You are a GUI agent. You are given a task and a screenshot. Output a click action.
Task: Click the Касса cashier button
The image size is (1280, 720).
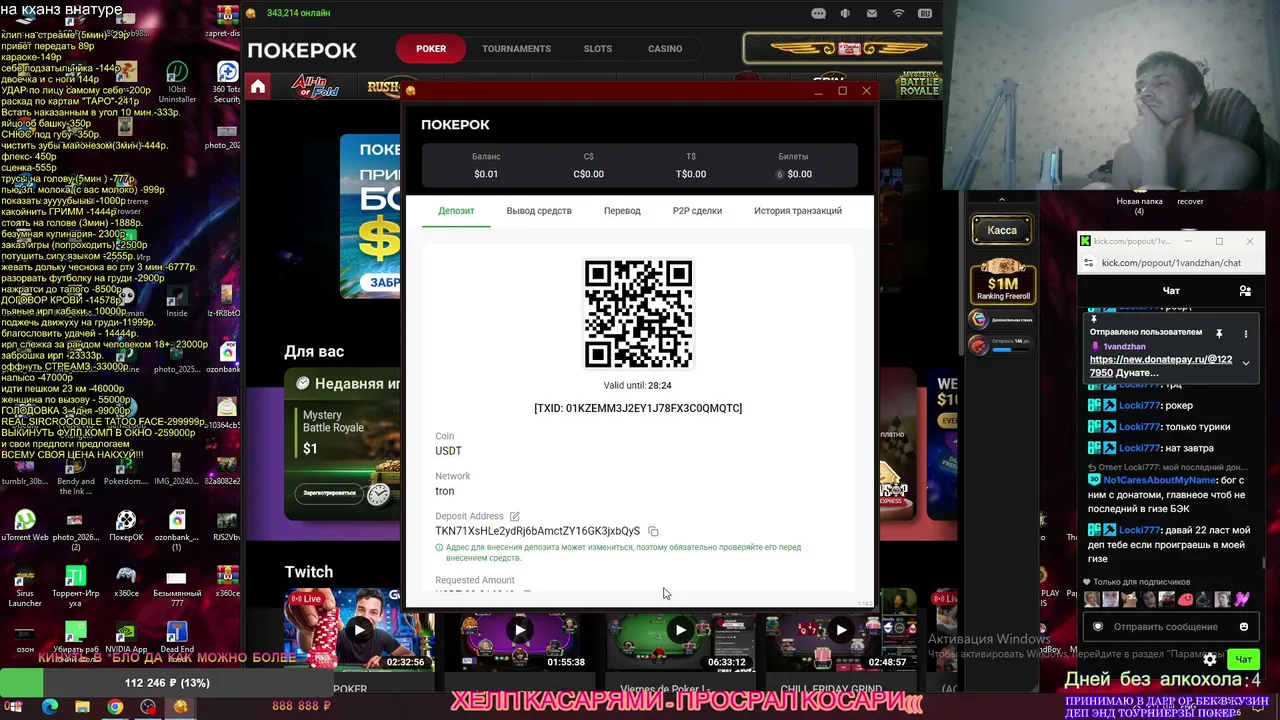tap(1002, 231)
